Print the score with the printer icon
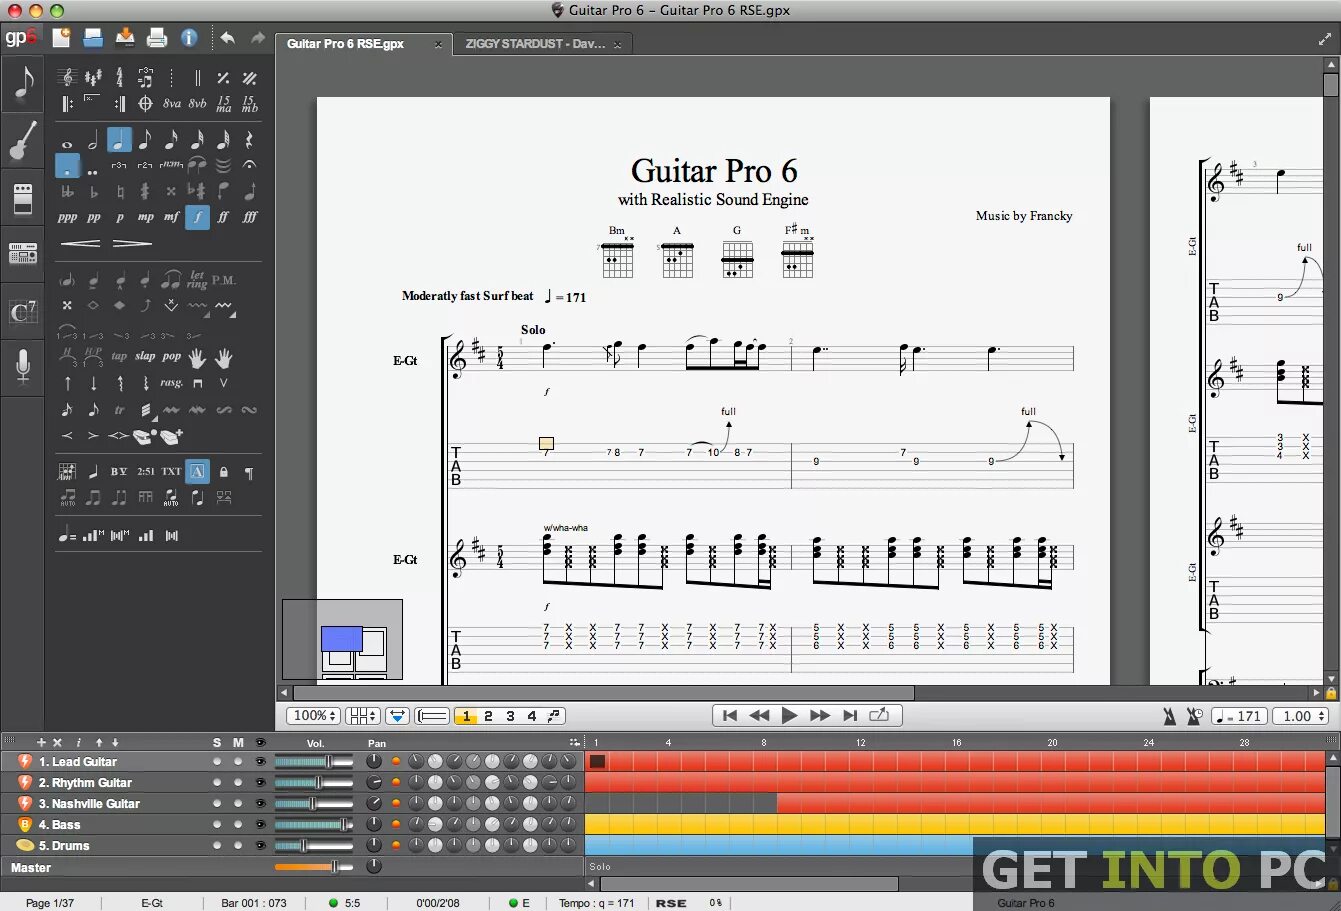 click(157, 38)
